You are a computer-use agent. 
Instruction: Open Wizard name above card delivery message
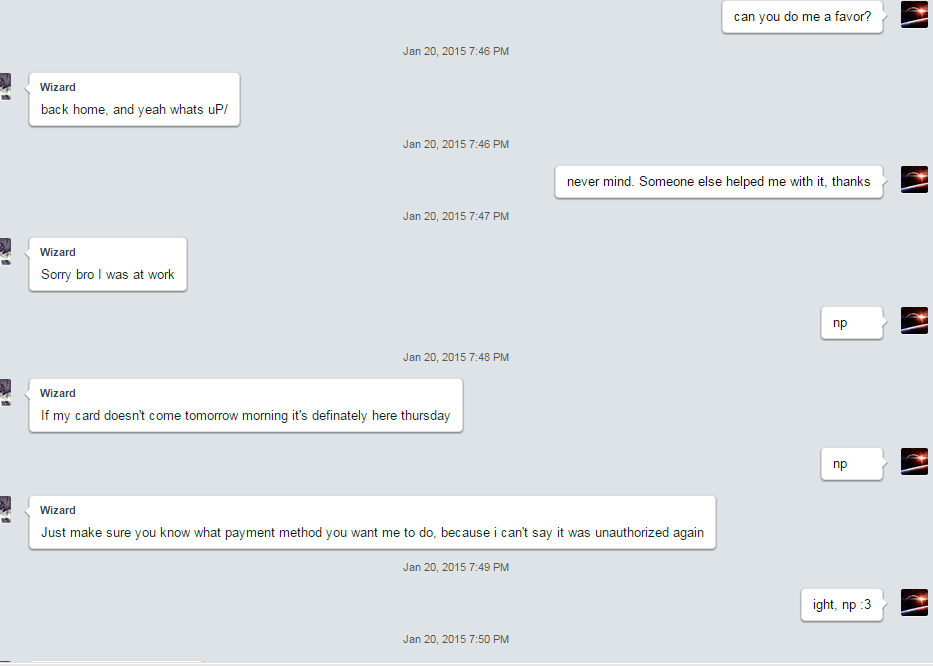58,393
